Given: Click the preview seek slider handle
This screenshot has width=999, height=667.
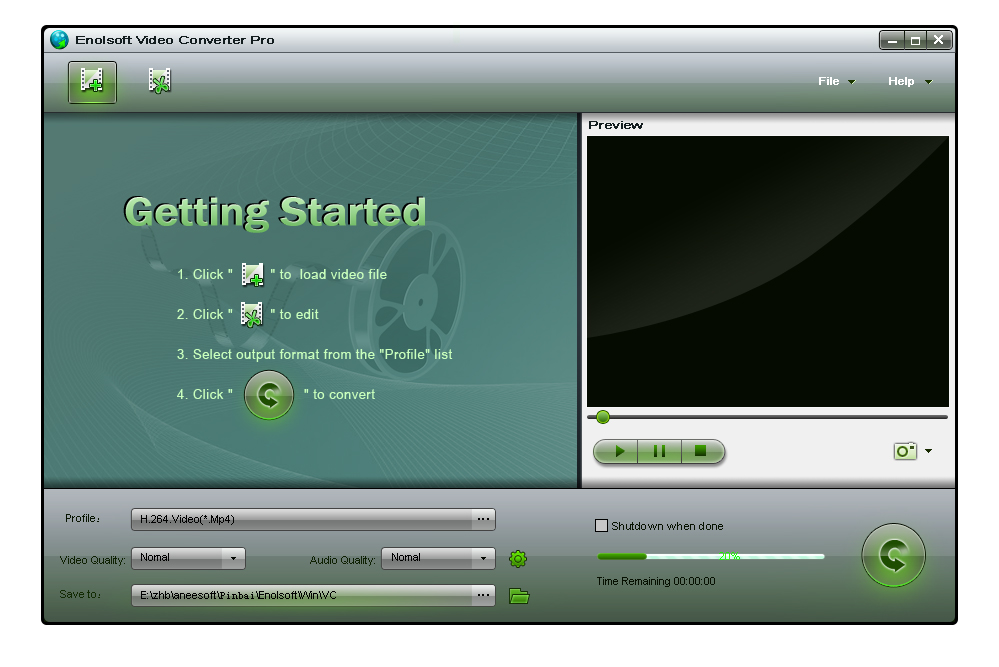Looking at the screenshot, I should pos(603,417).
